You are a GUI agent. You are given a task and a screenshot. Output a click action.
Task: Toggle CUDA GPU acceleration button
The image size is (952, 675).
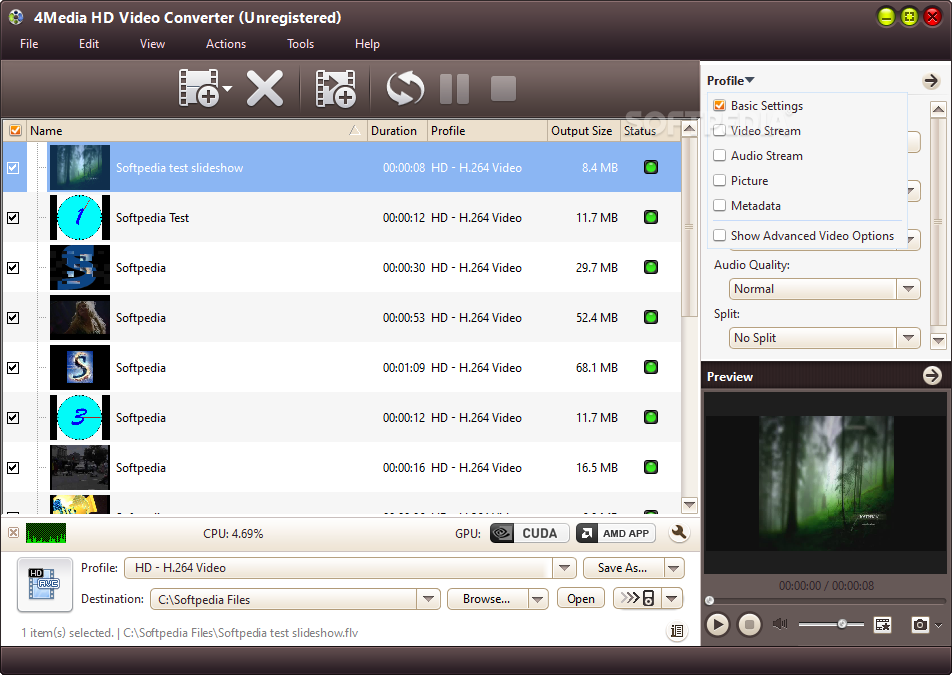(x=529, y=533)
